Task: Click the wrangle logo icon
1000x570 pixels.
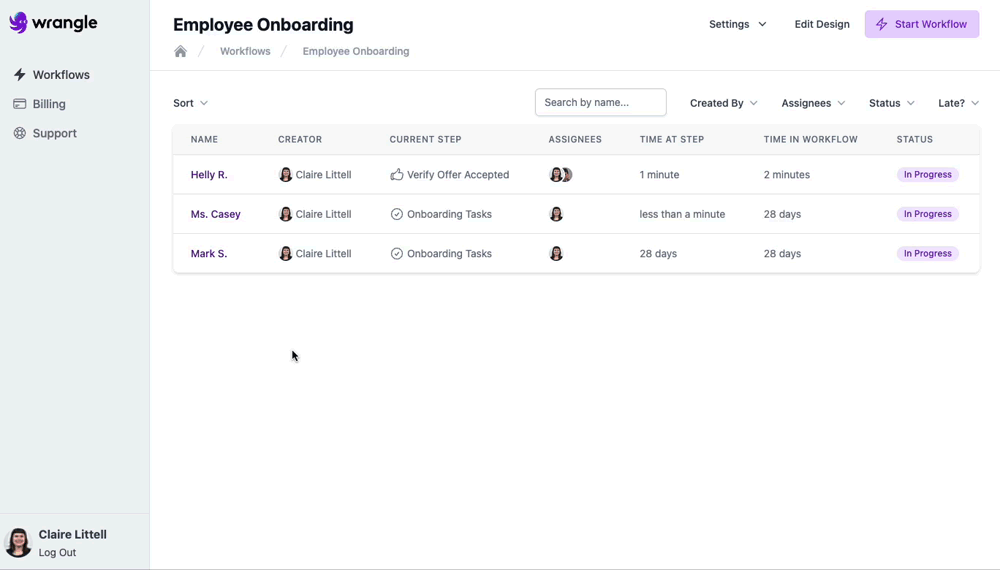Action: (x=18, y=23)
